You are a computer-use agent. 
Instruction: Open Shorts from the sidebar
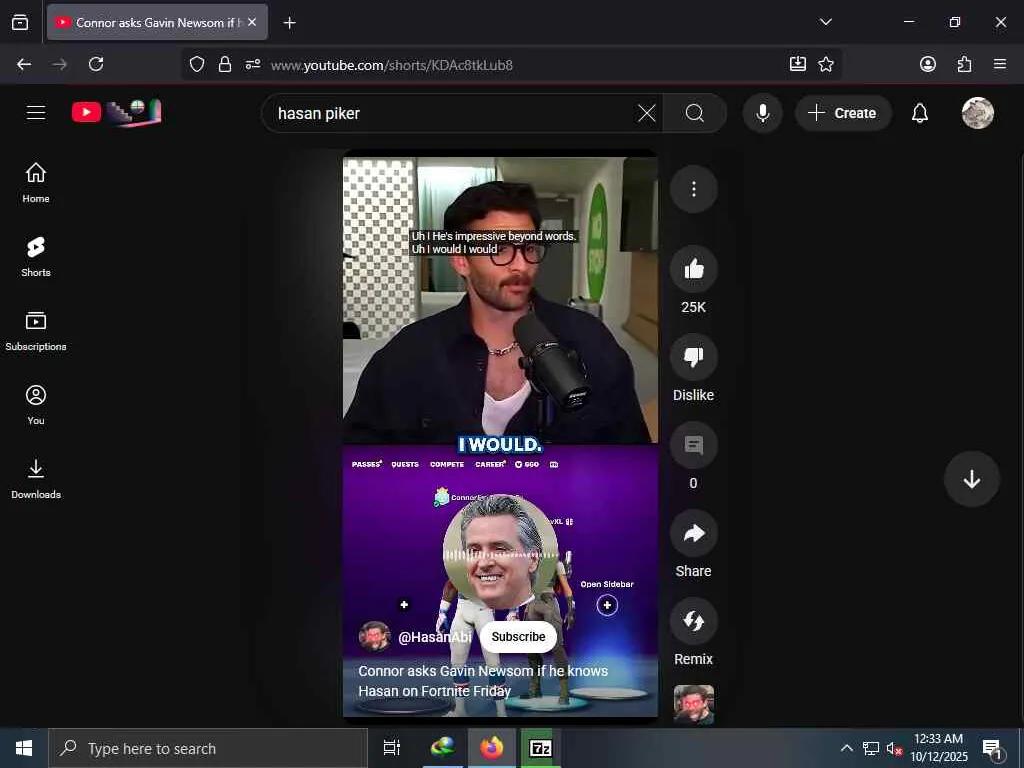pyautogui.click(x=36, y=257)
